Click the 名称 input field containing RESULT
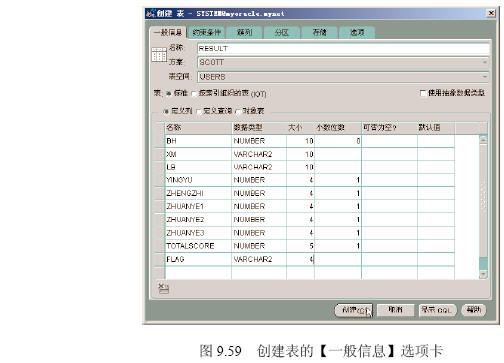 (343, 49)
